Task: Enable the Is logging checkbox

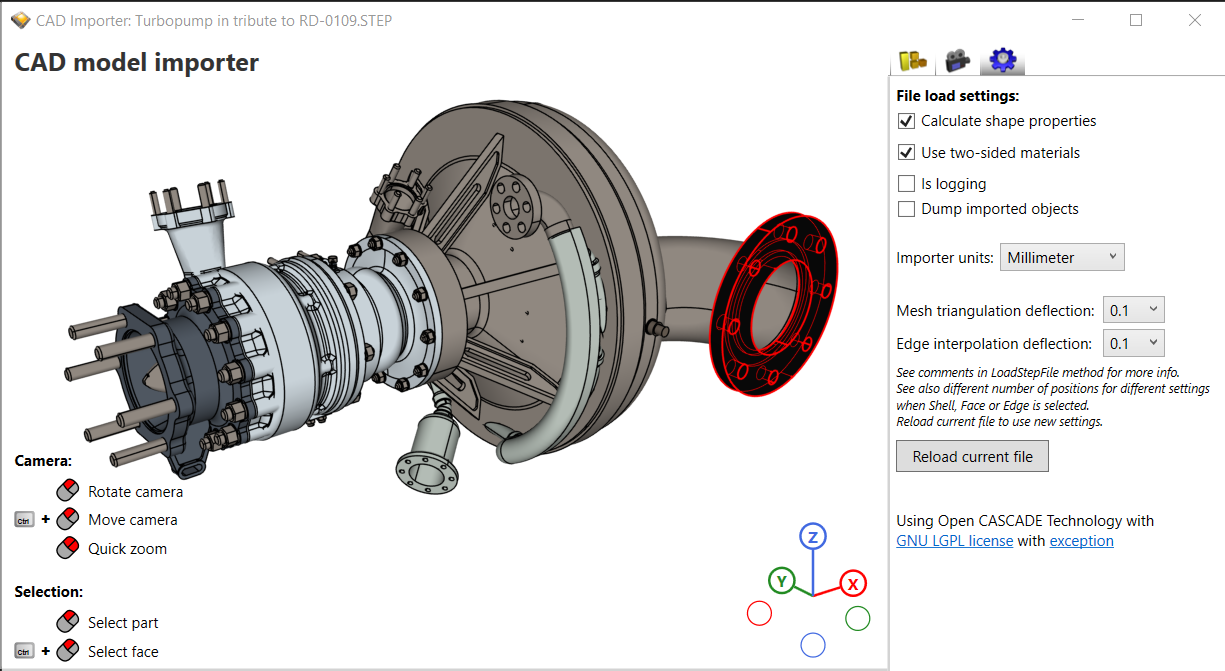Action: pos(907,184)
